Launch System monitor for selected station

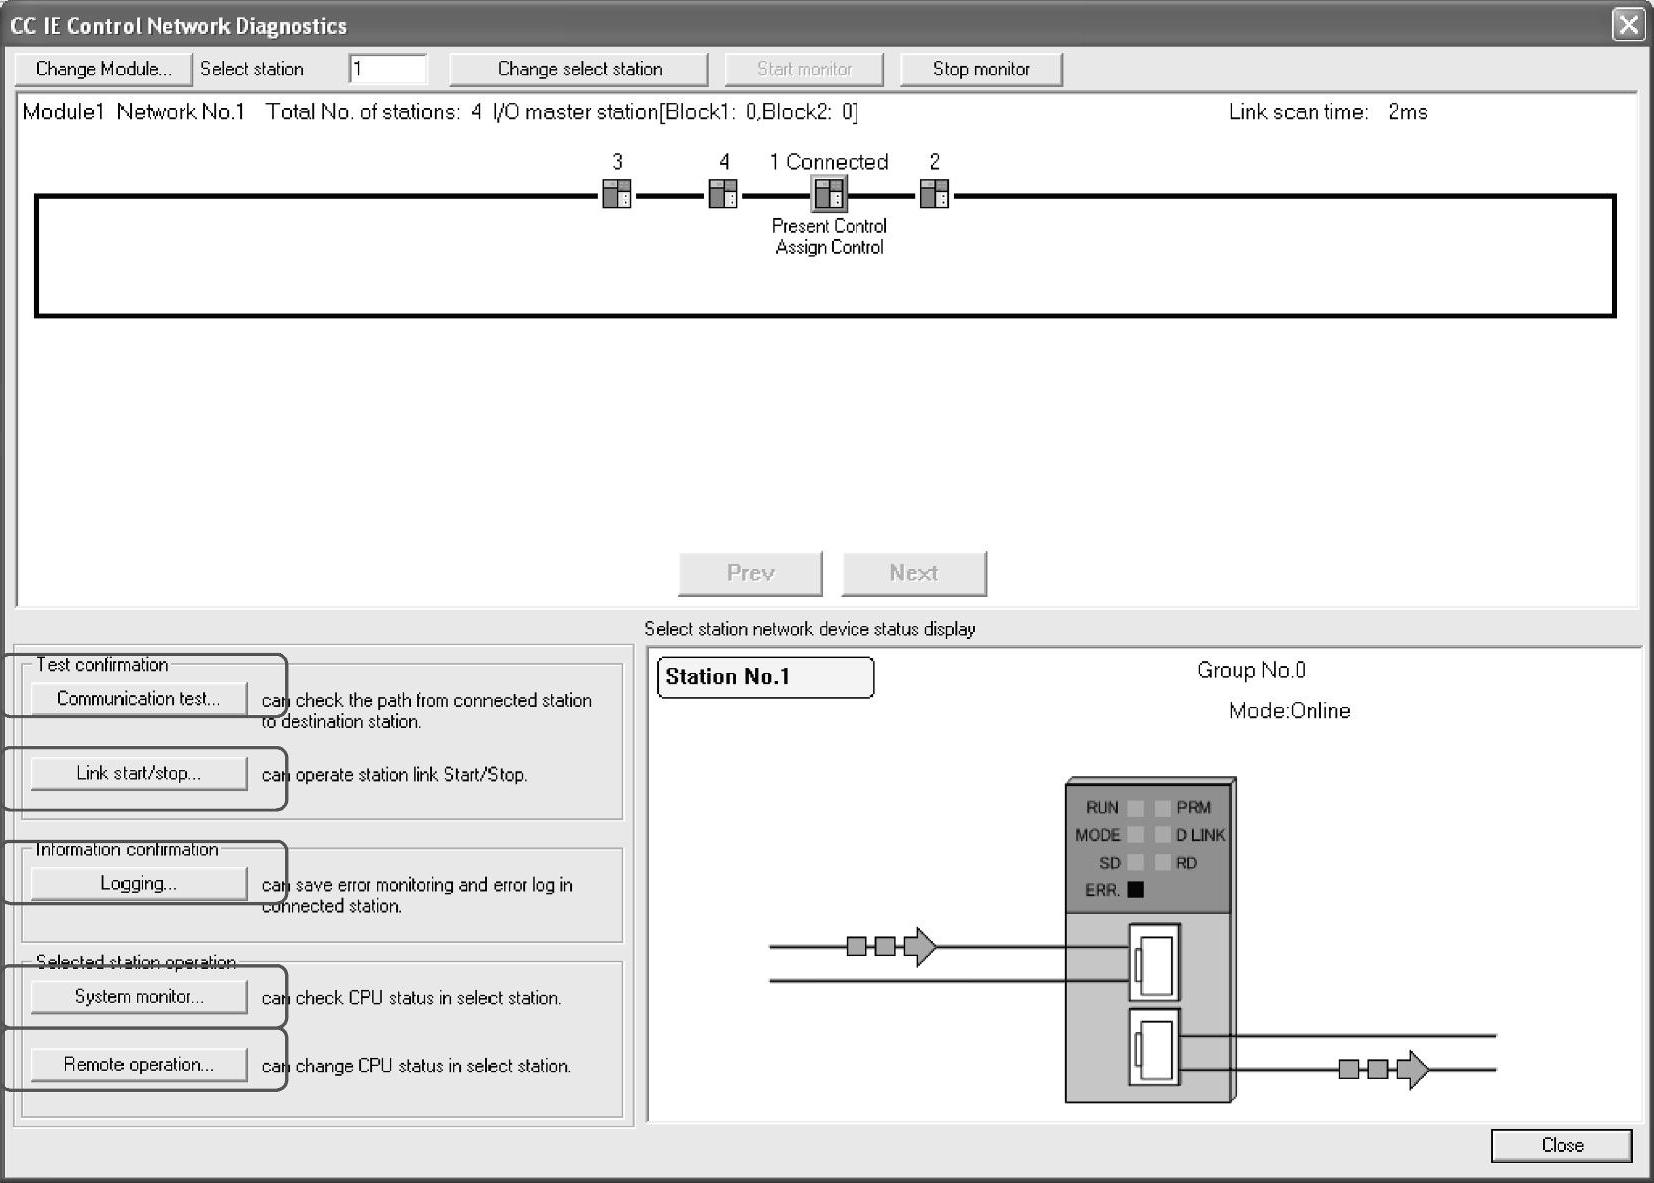tap(138, 996)
